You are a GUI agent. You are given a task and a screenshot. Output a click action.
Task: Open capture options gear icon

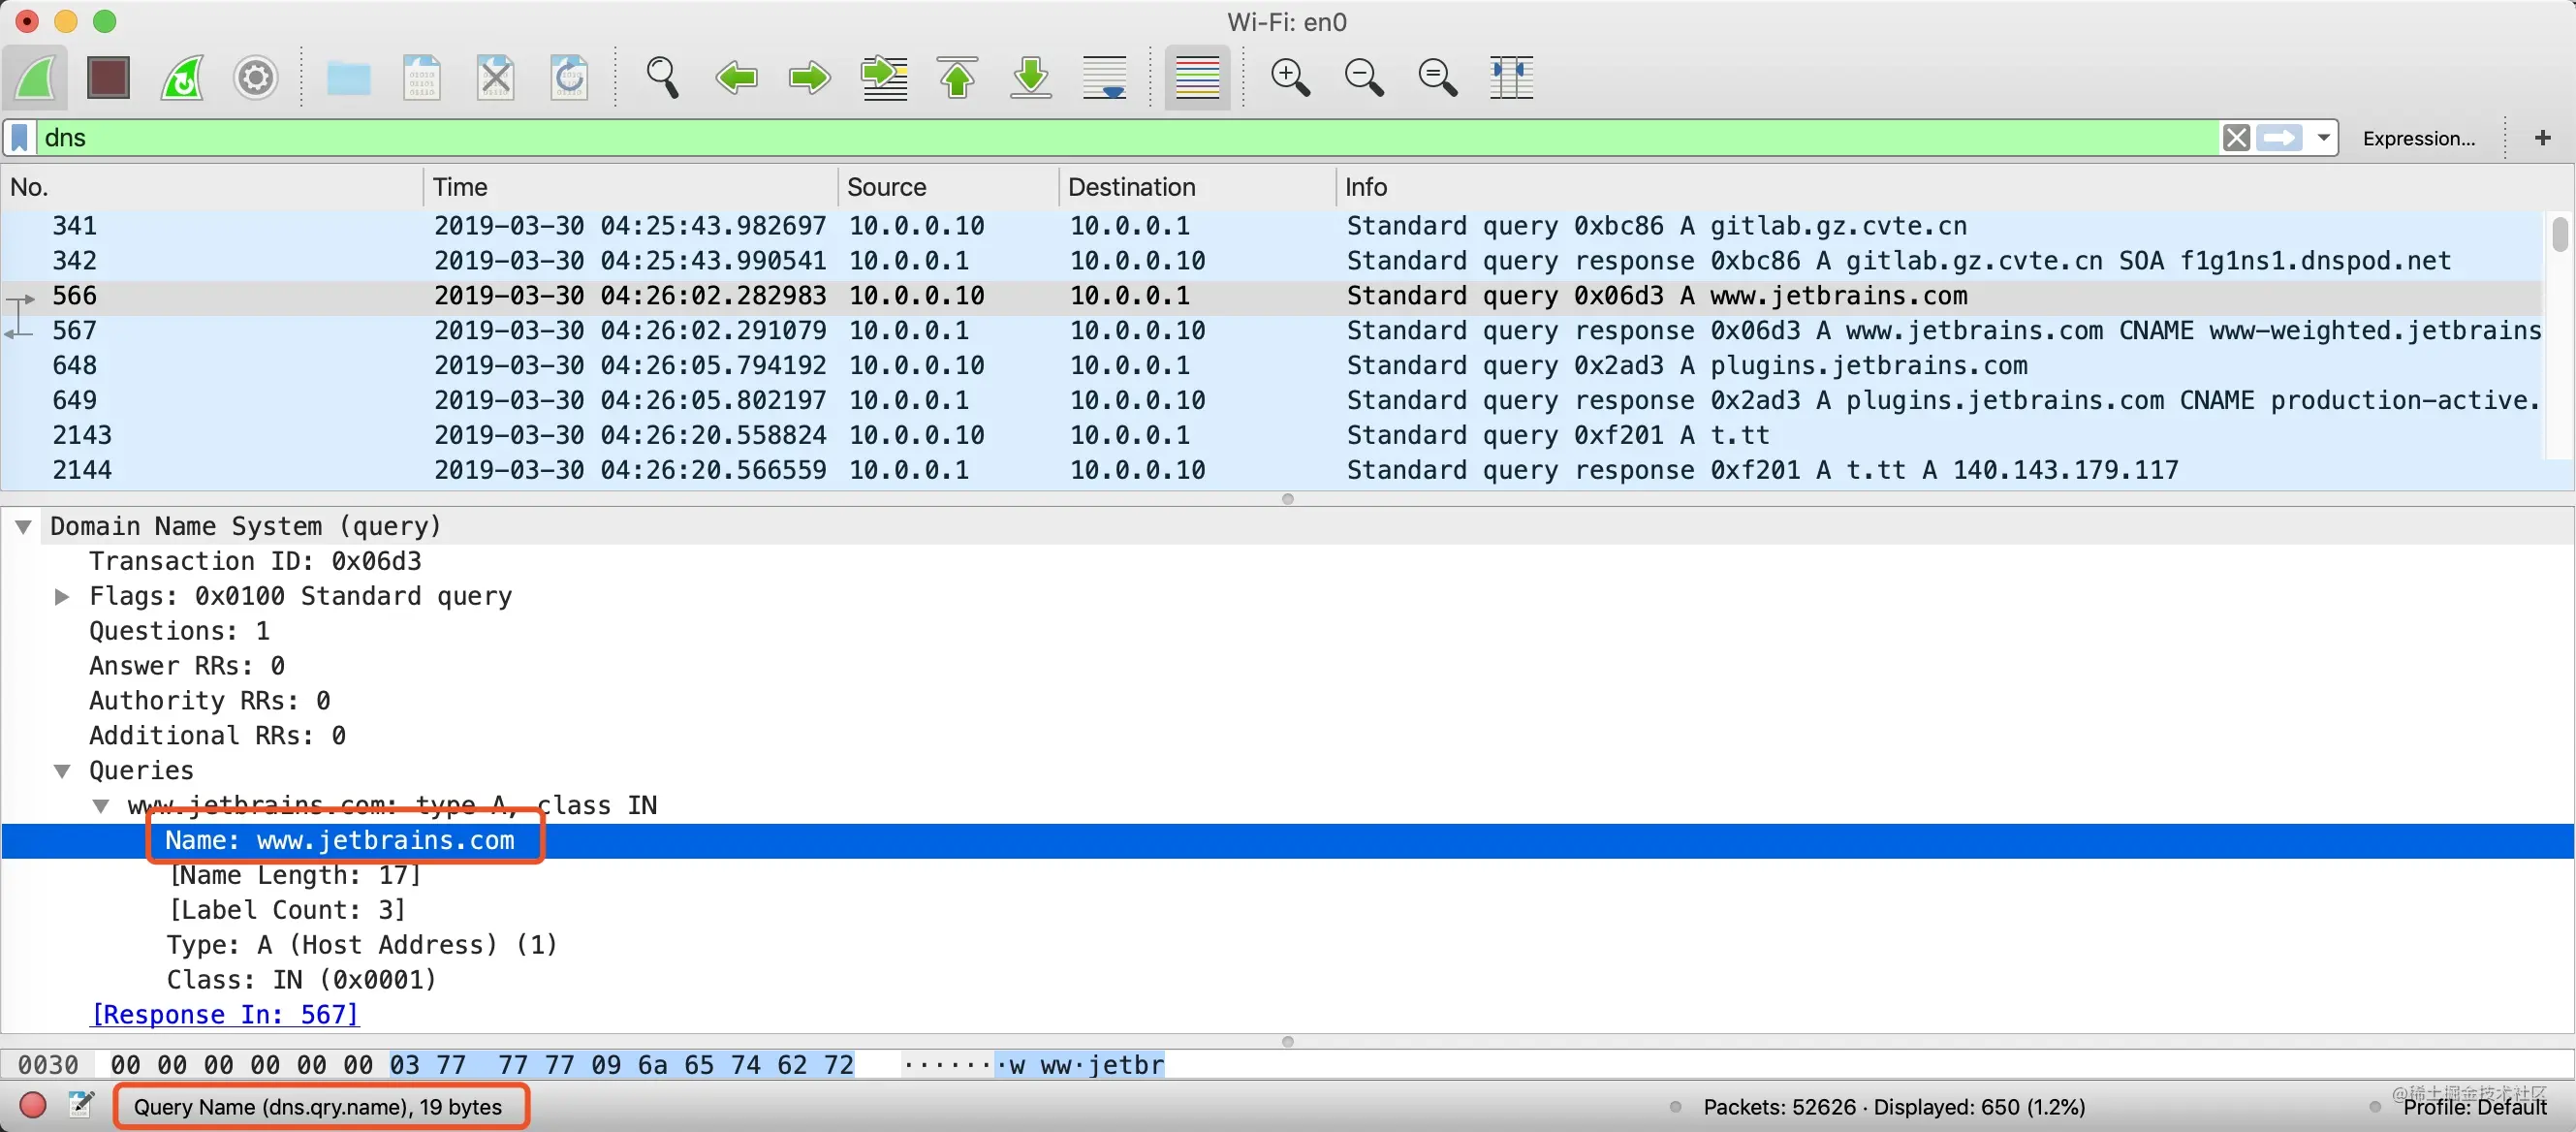pos(255,77)
